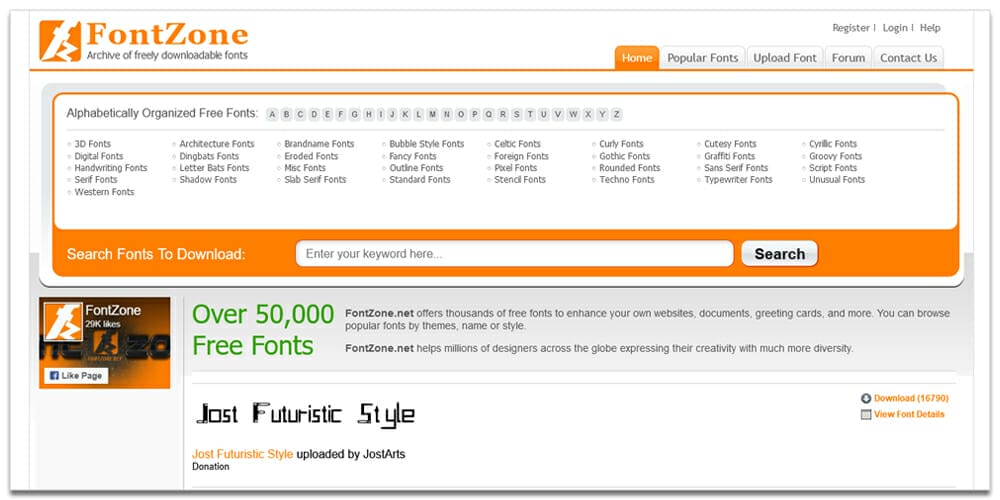
Task: Click the Register link
Action: (x=851, y=28)
